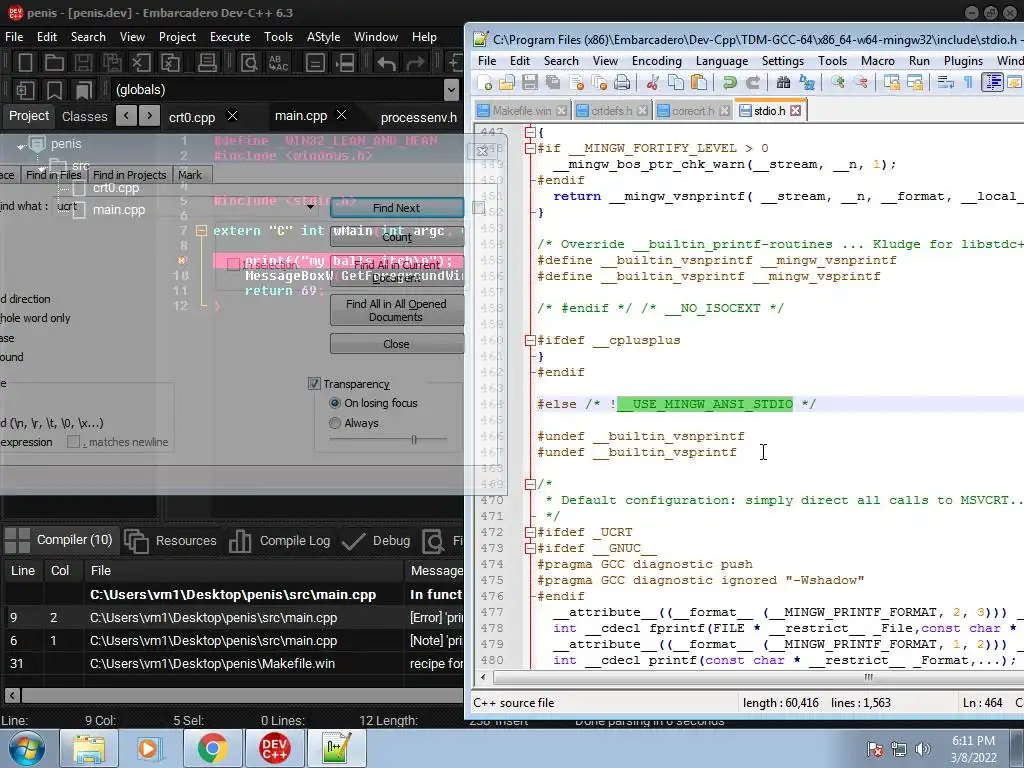Click the Find Next button
The height and width of the screenshot is (768, 1024).
pyautogui.click(x=396, y=208)
